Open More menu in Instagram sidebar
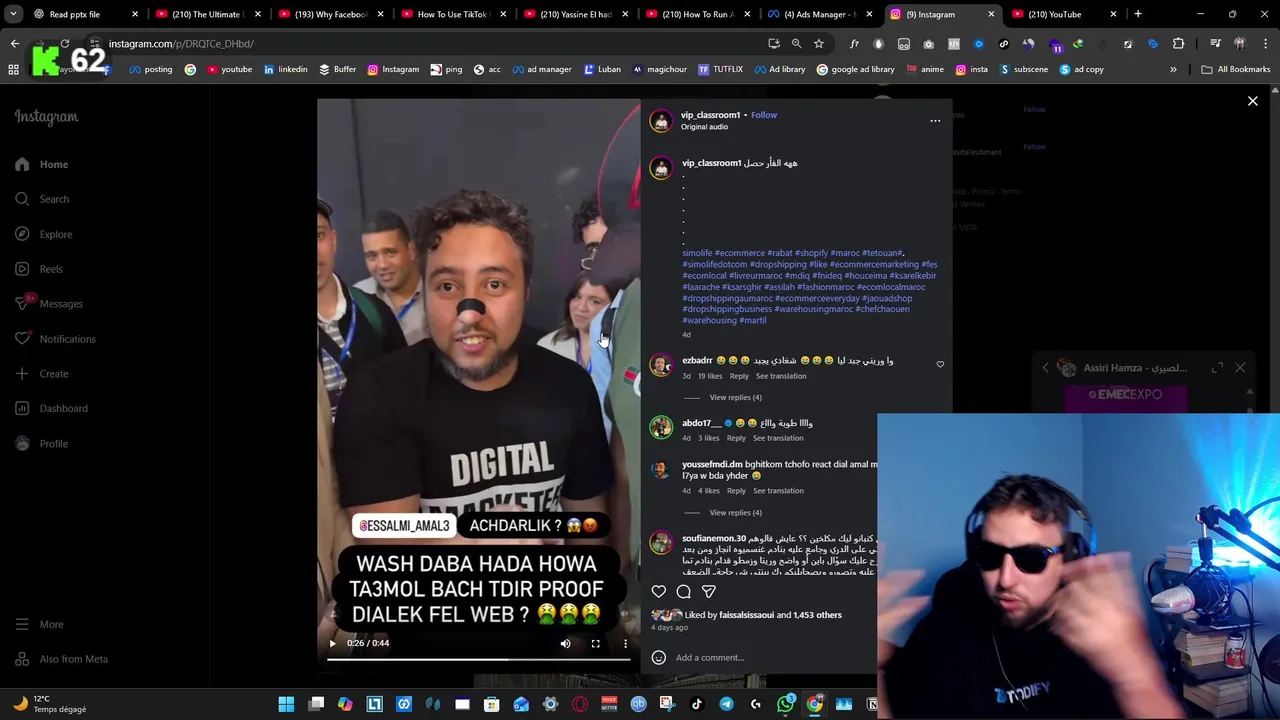Image resolution: width=1280 pixels, height=720 pixels. pos(40,624)
